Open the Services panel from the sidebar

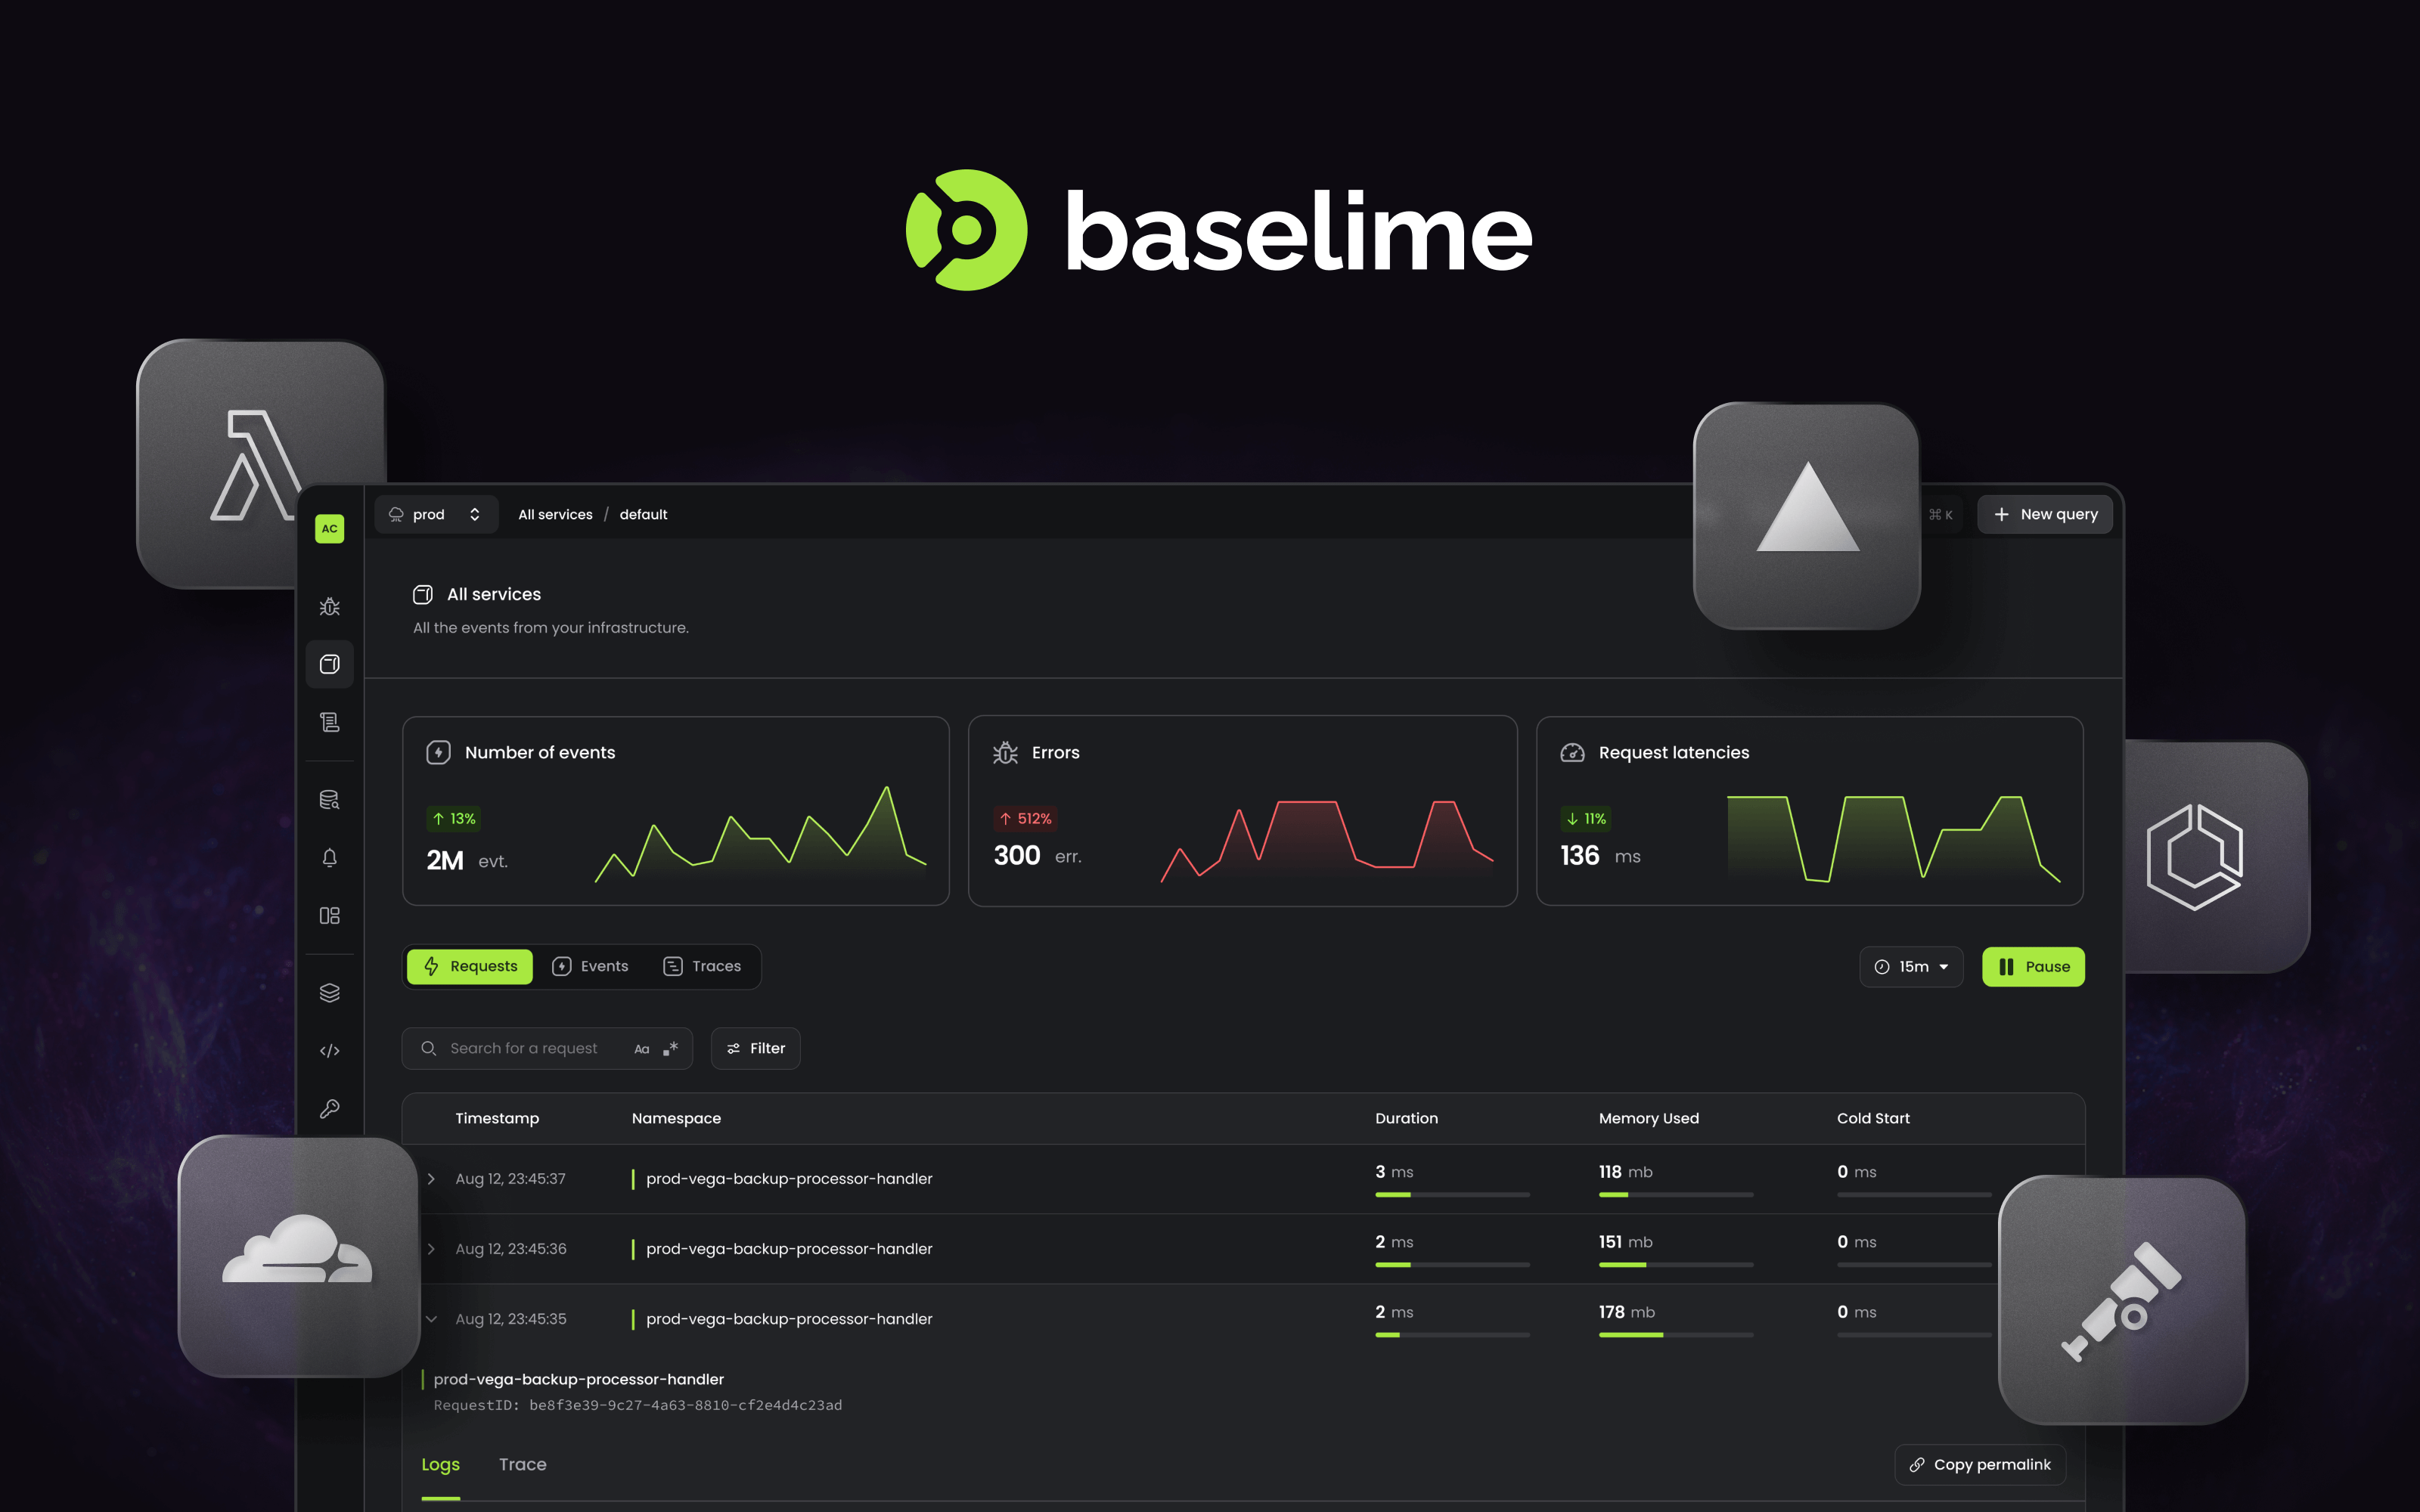click(330, 664)
